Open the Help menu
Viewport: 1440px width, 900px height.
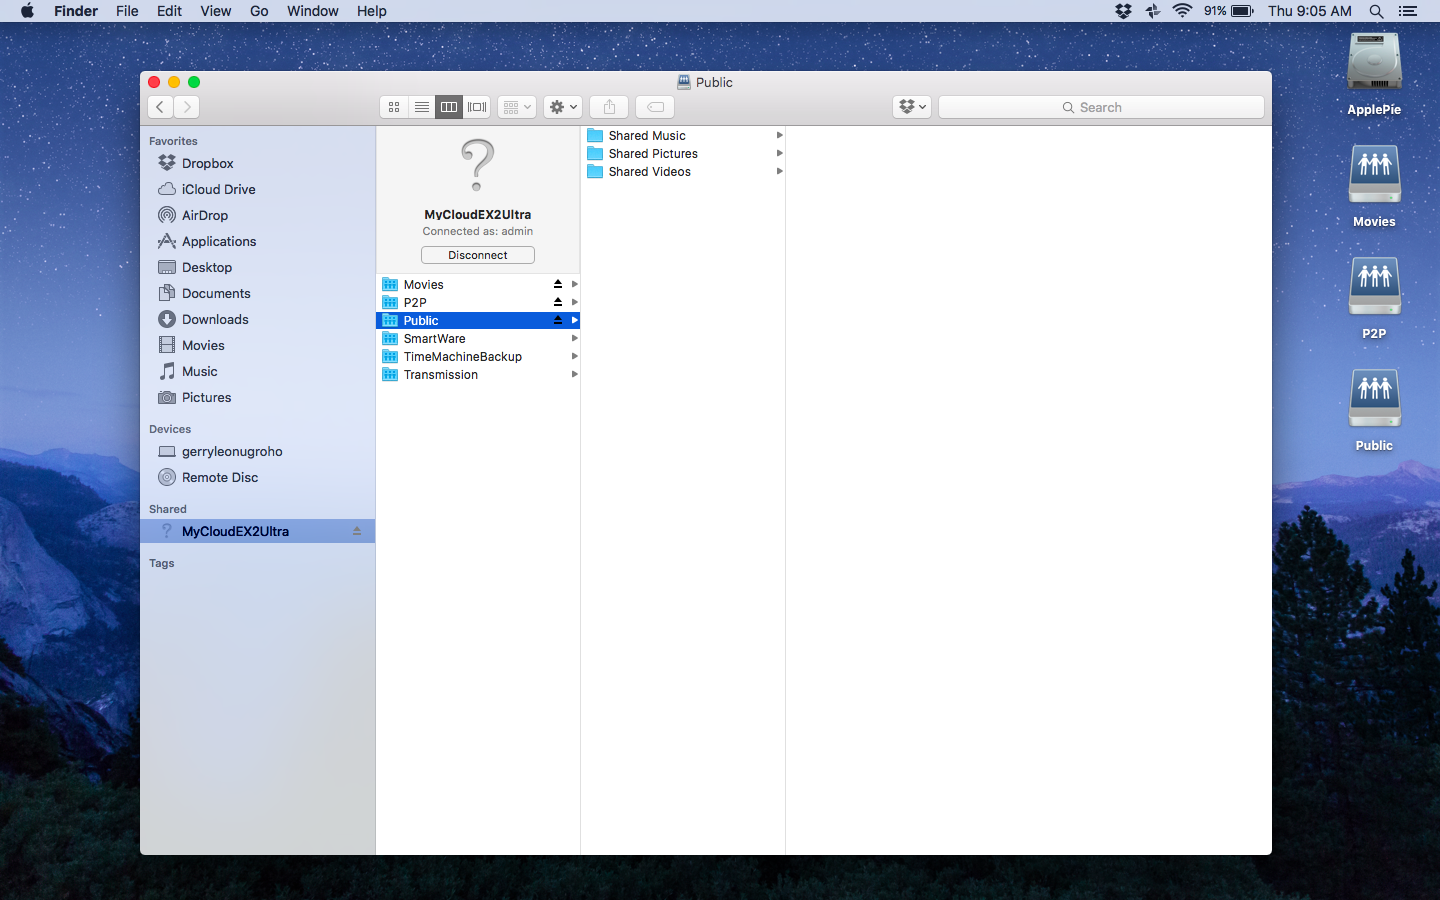372,11
